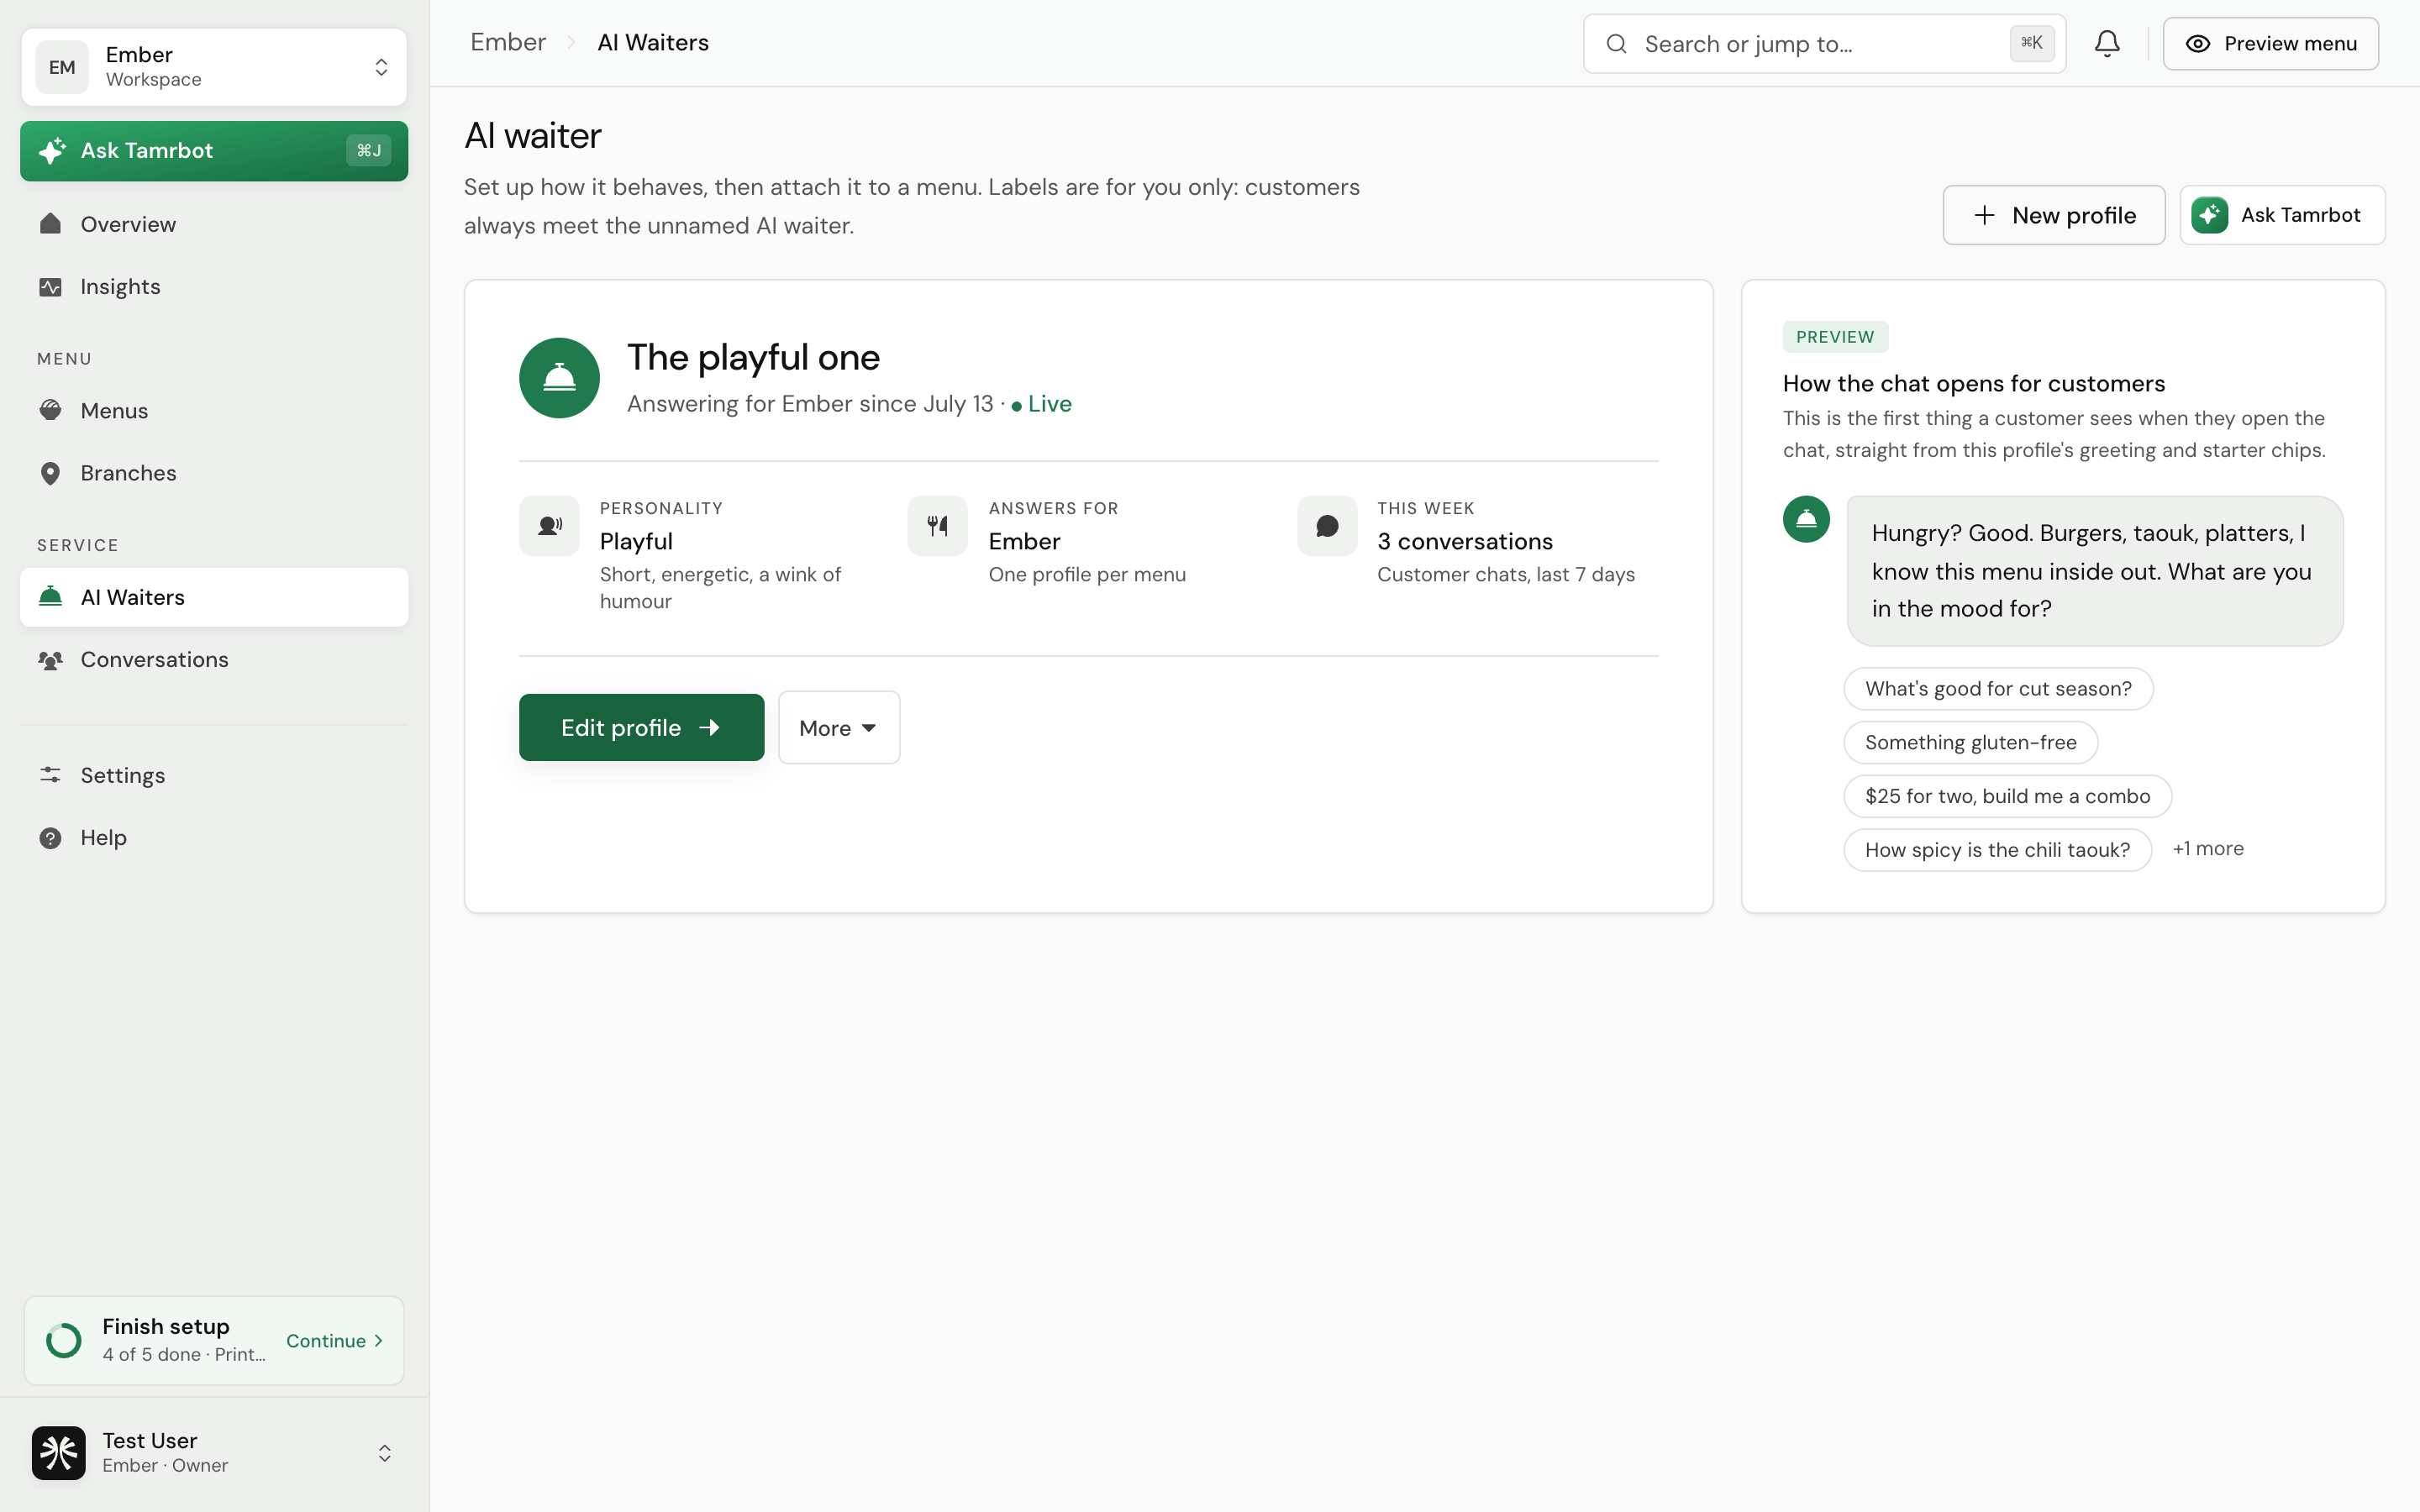
Task: Open the More dropdown menu
Action: [x=839, y=727]
